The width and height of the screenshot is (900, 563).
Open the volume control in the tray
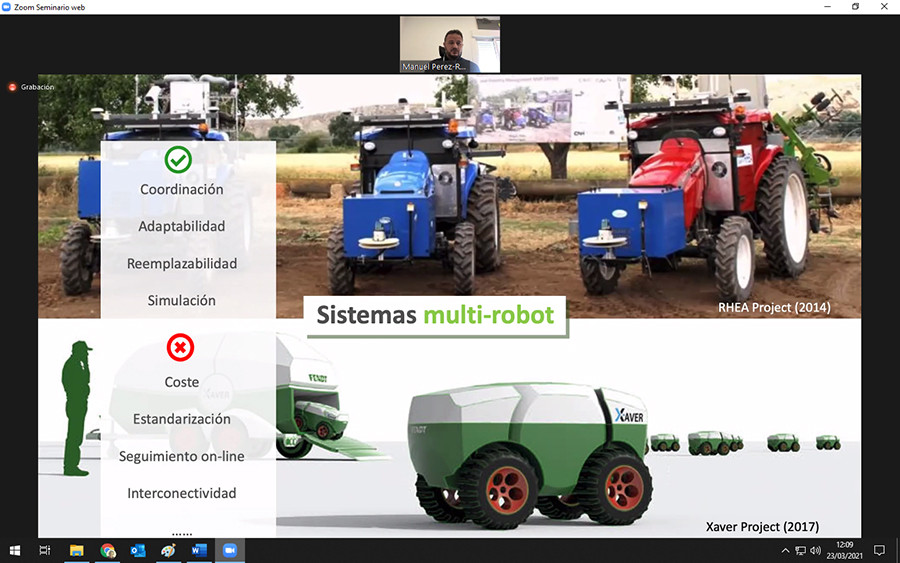click(815, 551)
